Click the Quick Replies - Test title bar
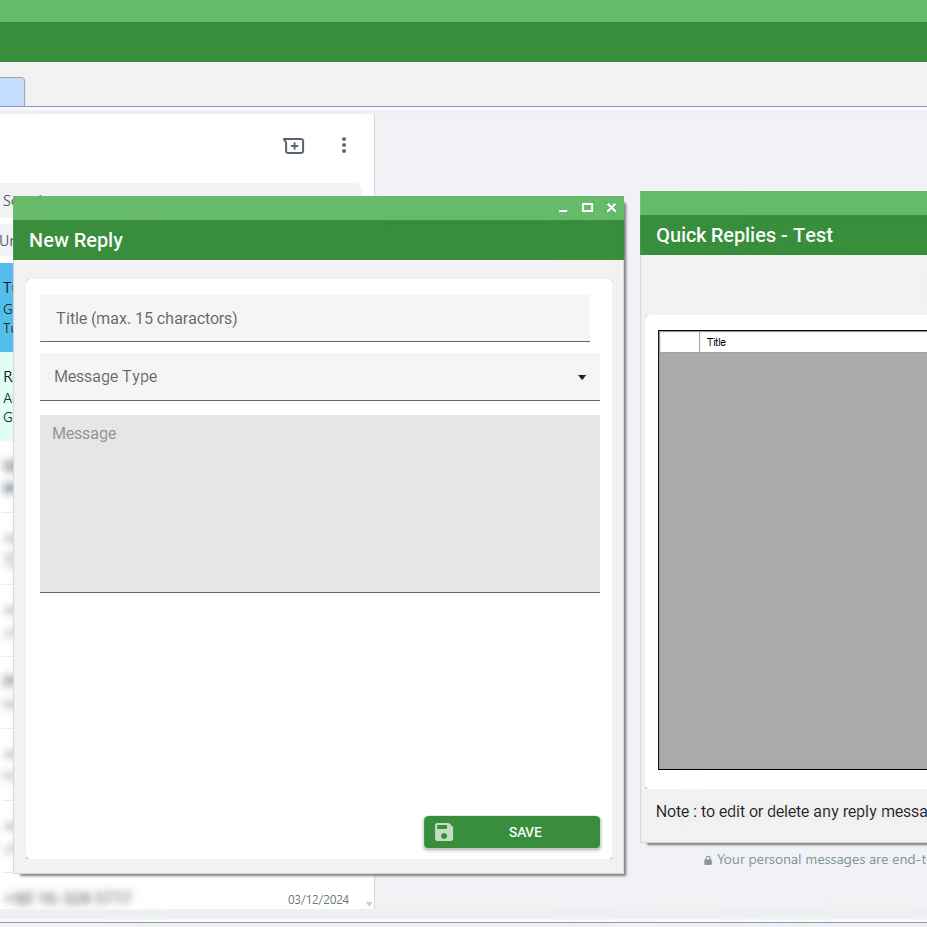Screen dimensions: 927x927 coord(744,235)
